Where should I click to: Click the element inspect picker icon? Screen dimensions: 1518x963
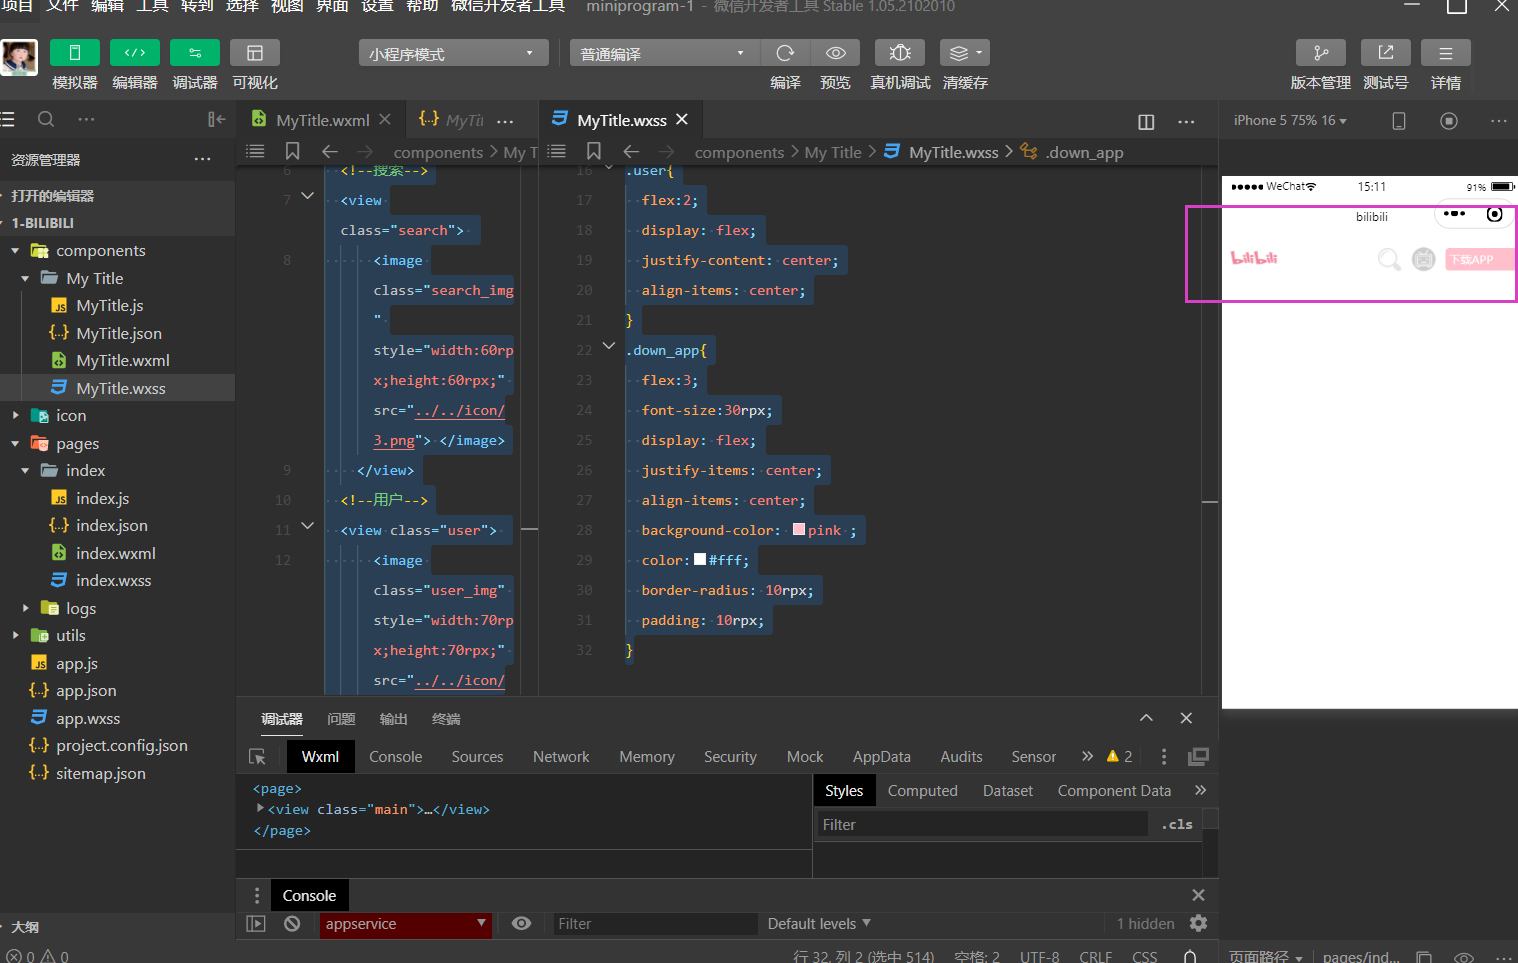pyautogui.click(x=257, y=757)
